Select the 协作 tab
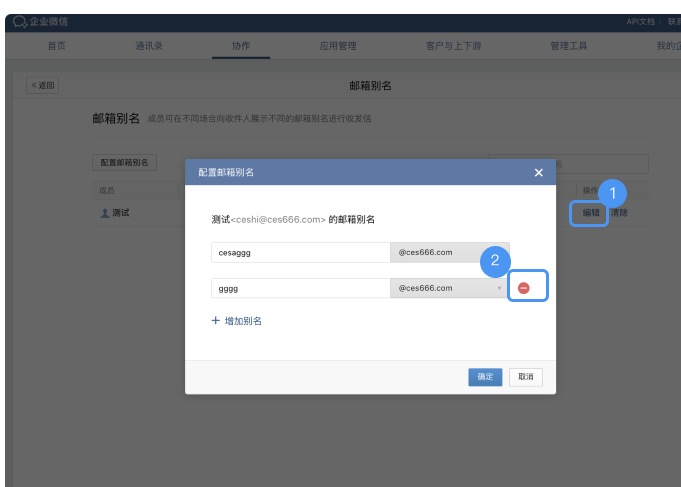 (x=241, y=46)
